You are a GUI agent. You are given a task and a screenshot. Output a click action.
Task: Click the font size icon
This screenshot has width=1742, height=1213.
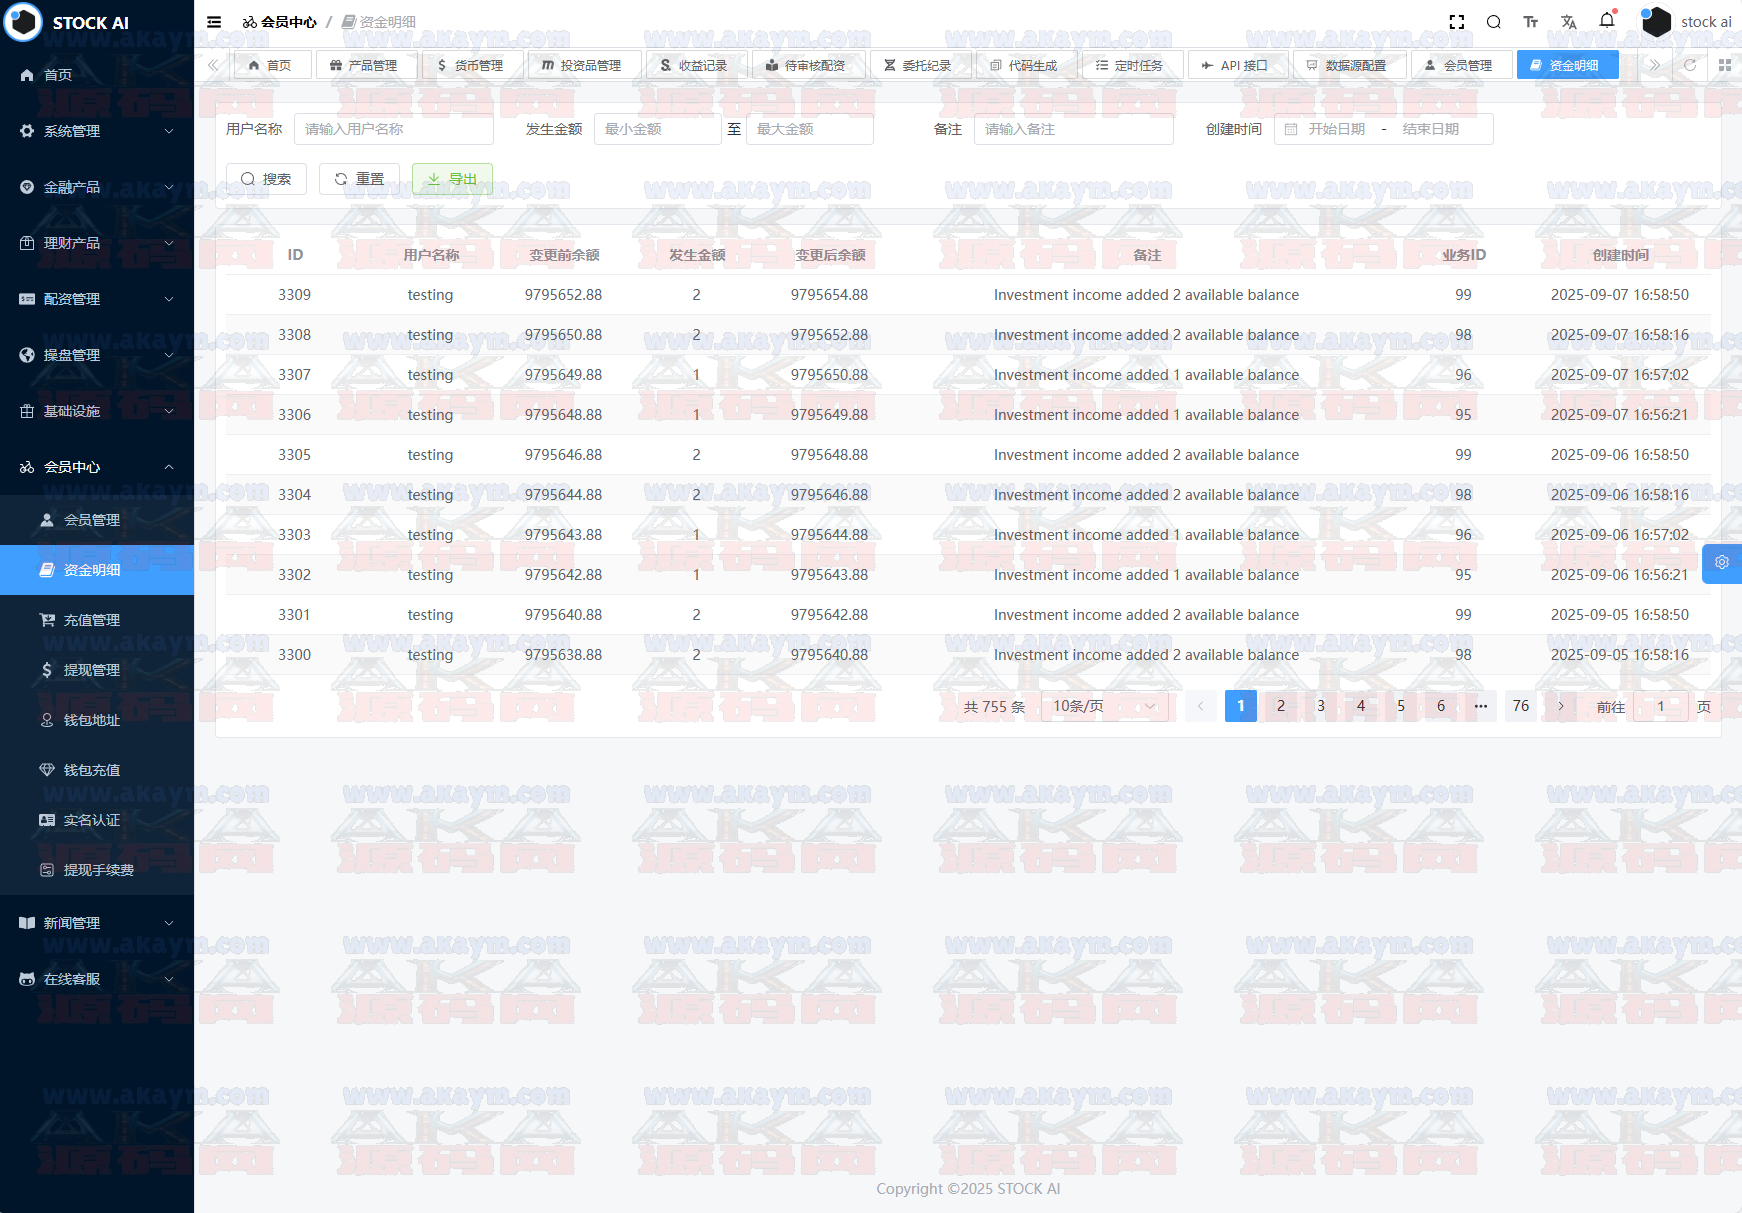tap(1531, 22)
